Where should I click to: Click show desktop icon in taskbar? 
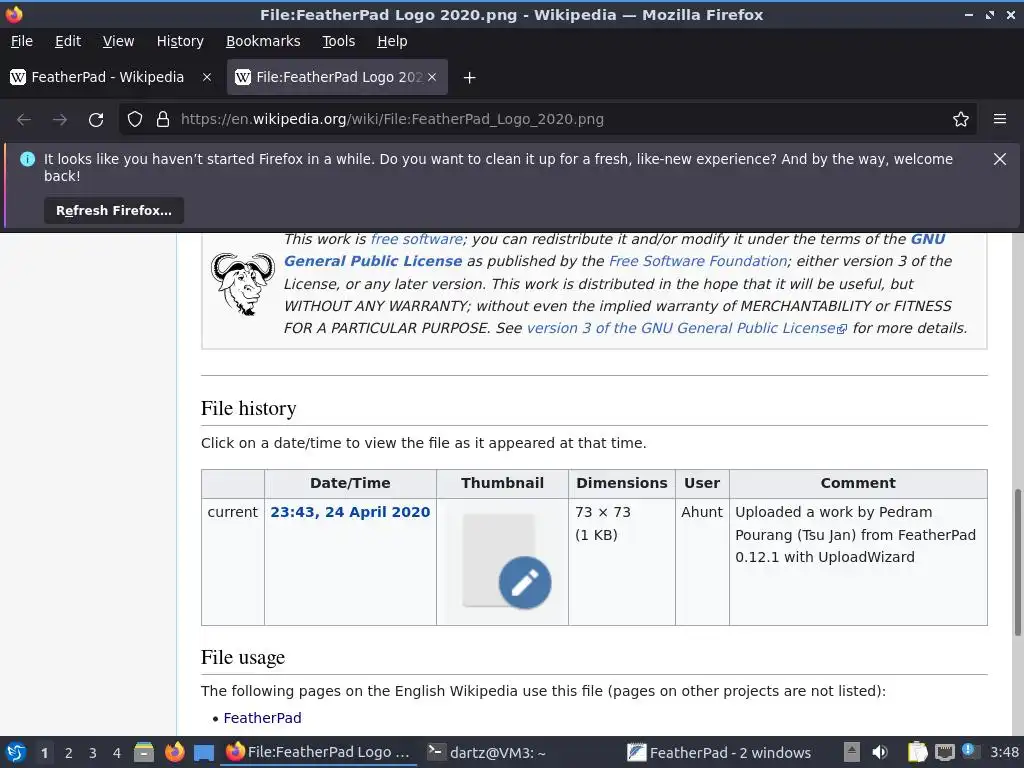click(204, 753)
